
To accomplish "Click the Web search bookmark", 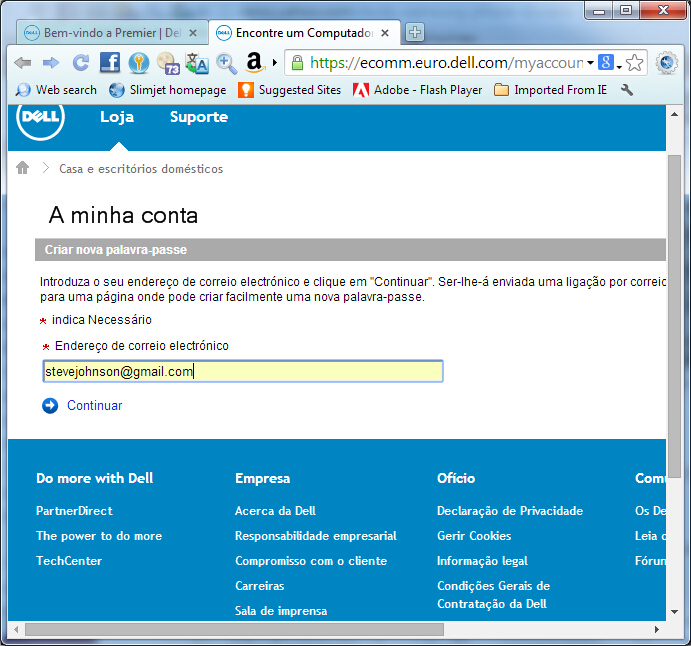I will coord(56,90).
